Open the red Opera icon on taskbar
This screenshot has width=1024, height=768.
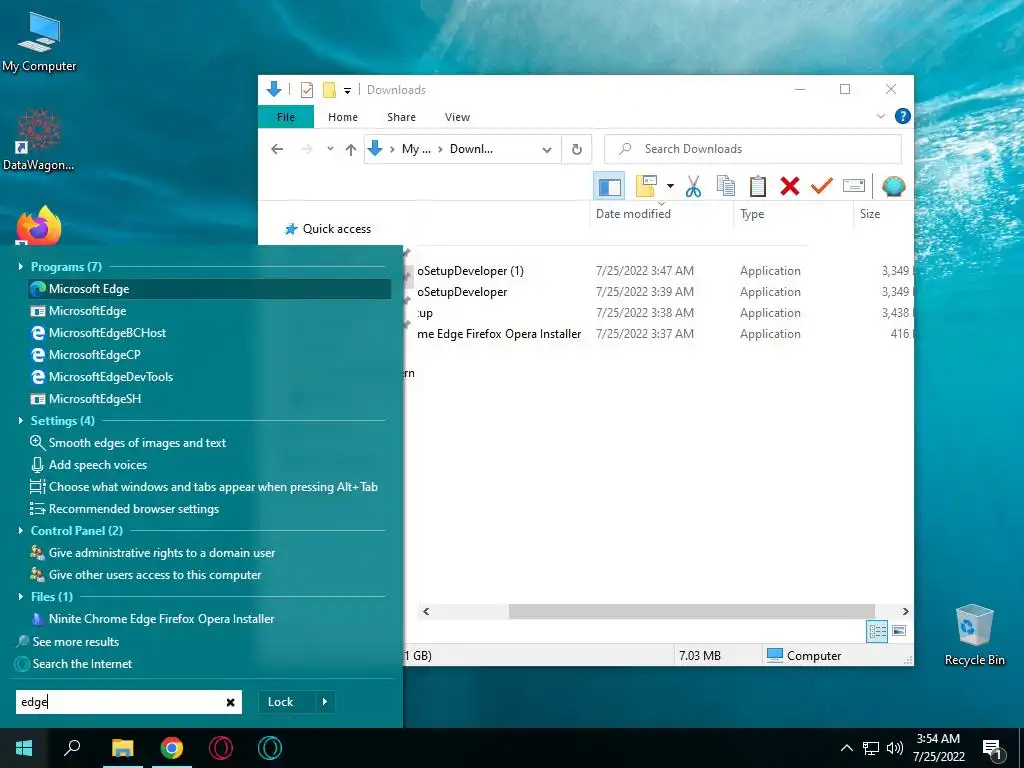tap(221, 748)
